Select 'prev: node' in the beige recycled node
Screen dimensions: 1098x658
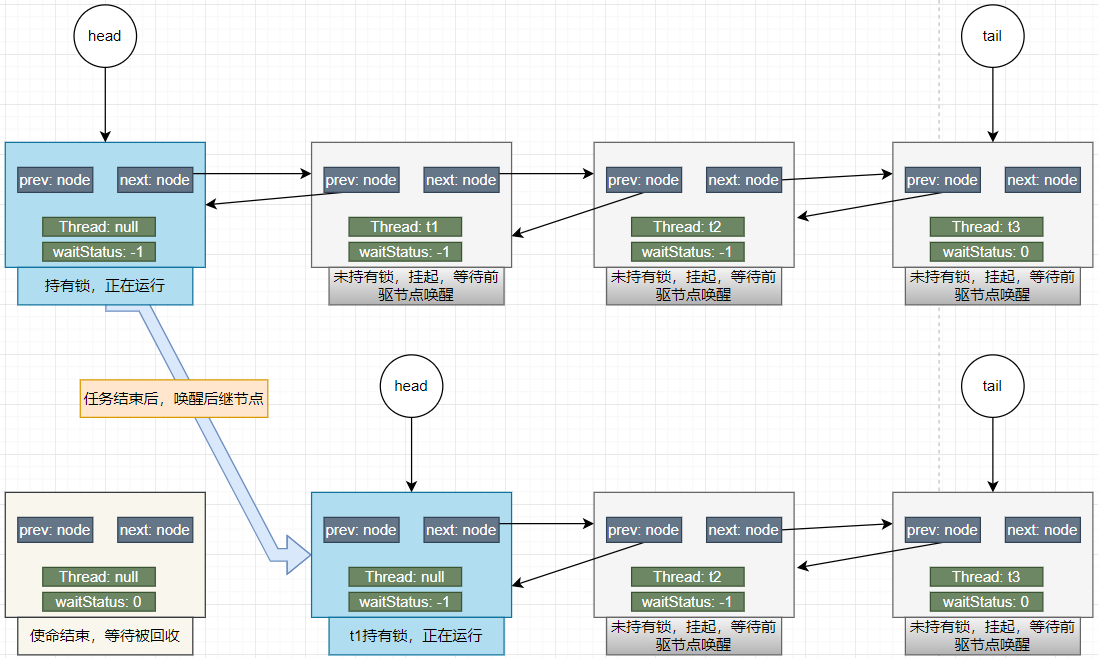click(x=55, y=530)
